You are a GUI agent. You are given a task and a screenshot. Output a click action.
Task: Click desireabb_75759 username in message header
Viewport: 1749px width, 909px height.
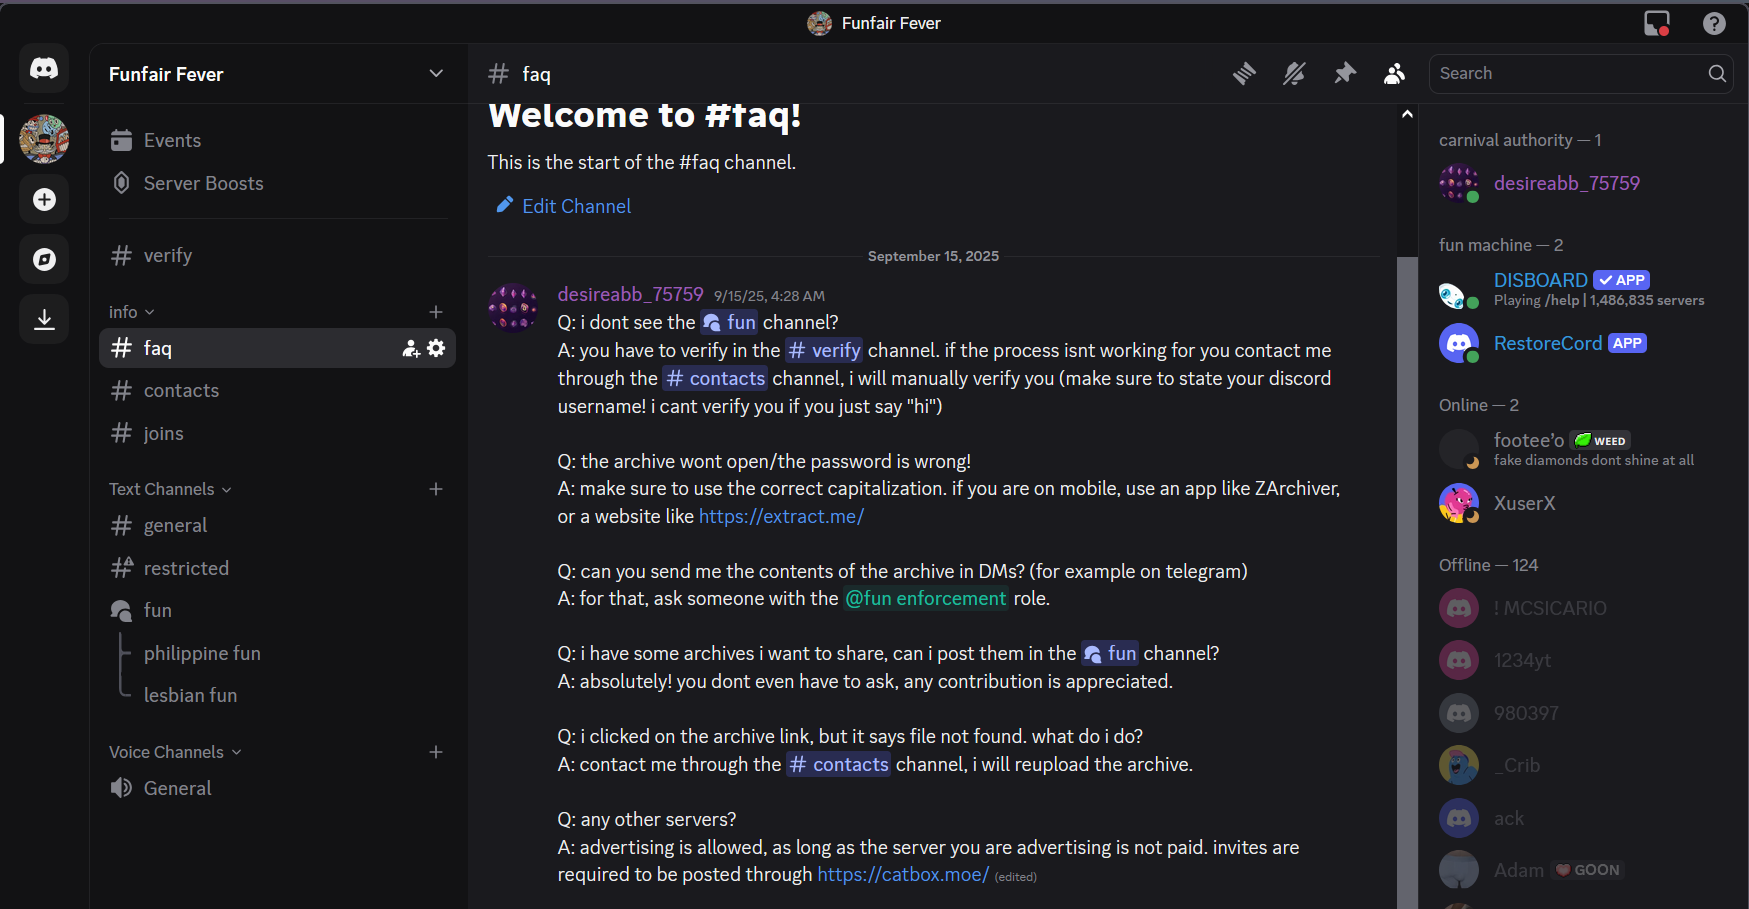coord(630,294)
